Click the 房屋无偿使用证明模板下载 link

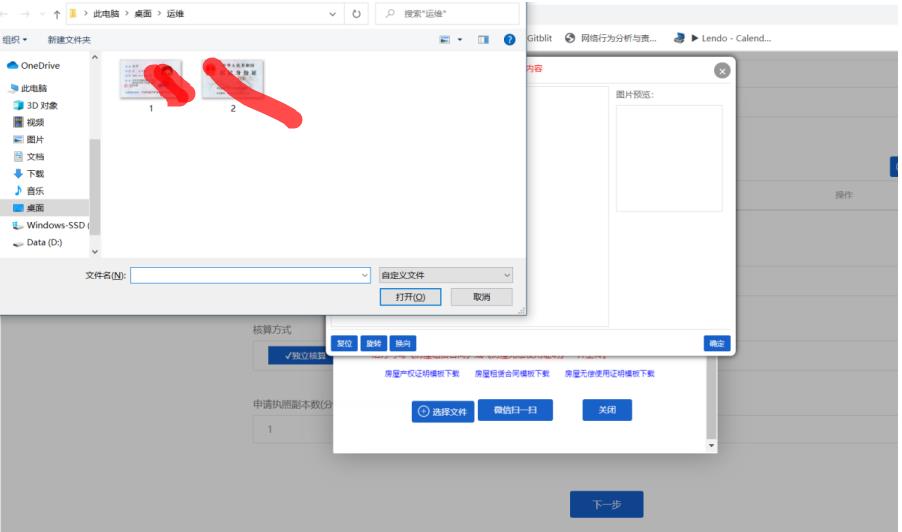tap(609, 374)
